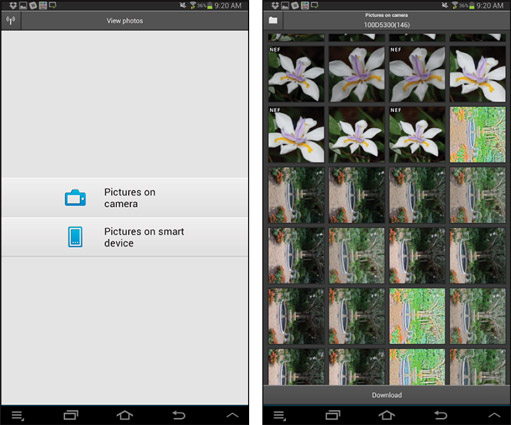Select second flower thumbnail in the first full row
The image size is (511, 425).
click(x=357, y=74)
